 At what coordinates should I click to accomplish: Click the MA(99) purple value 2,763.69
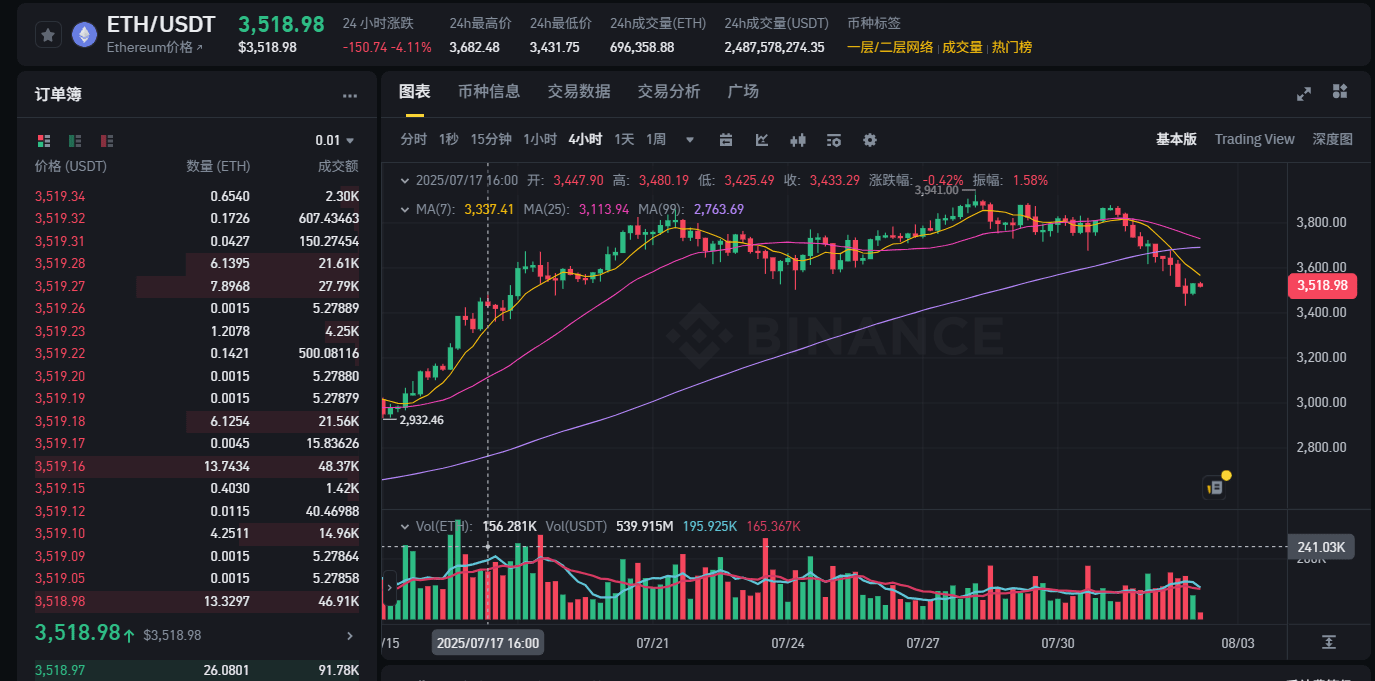pos(719,210)
